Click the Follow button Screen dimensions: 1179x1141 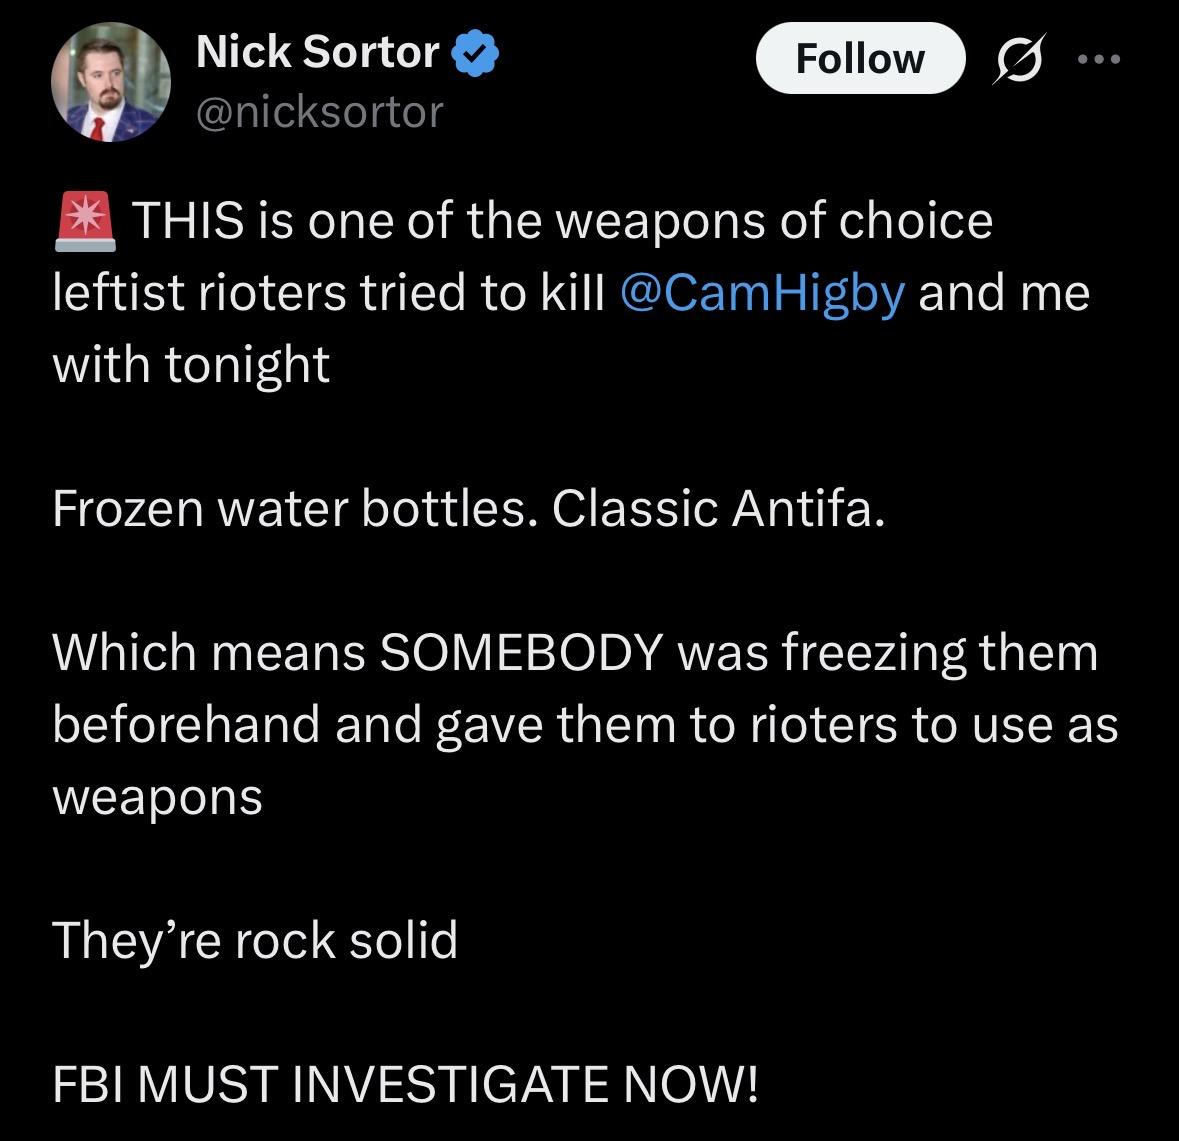click(x=859, y=58)
